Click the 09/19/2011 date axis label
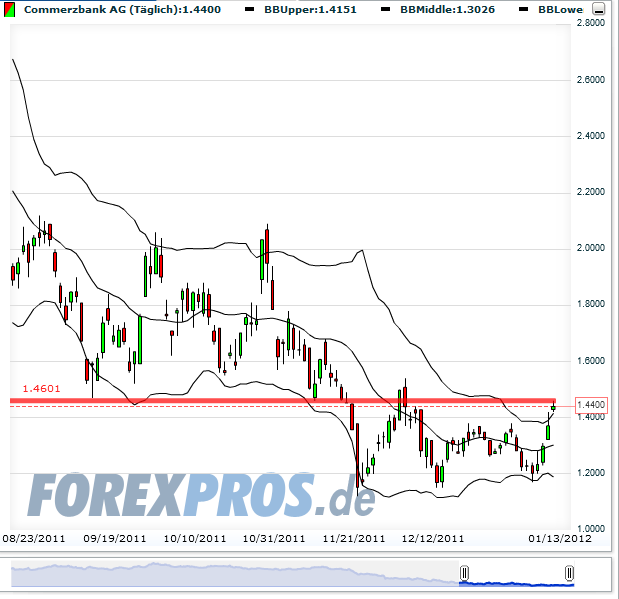 click(114, 539)
